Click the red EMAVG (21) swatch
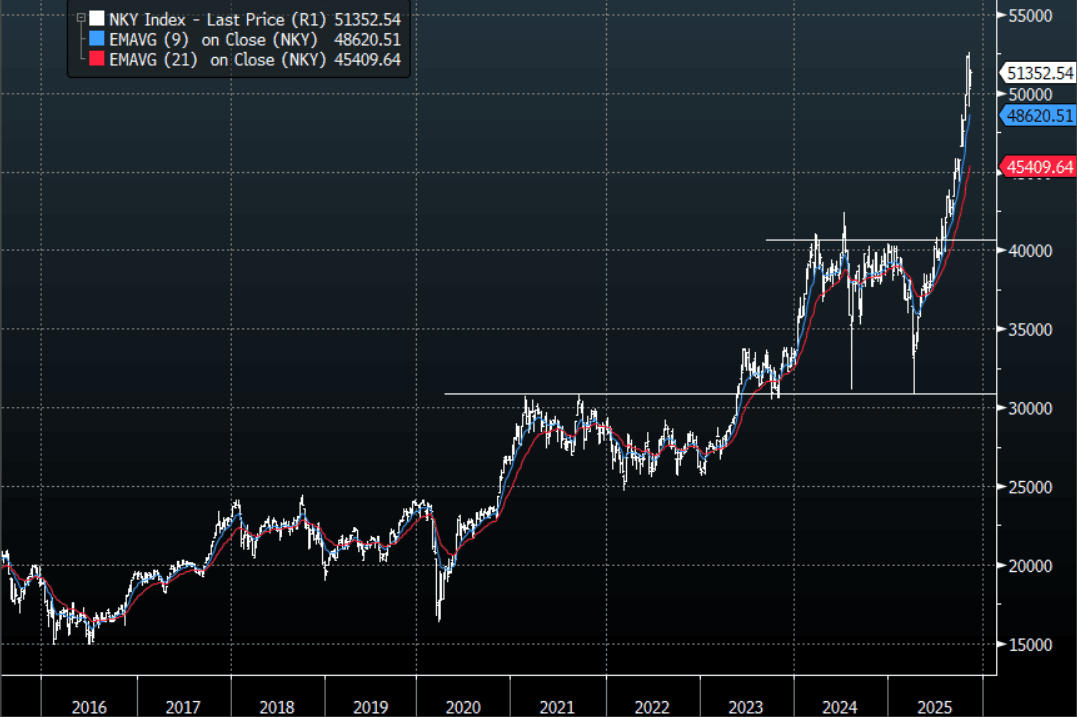Screen dimensions: 1077x717 pyautogui.click(x=96, y=60)
